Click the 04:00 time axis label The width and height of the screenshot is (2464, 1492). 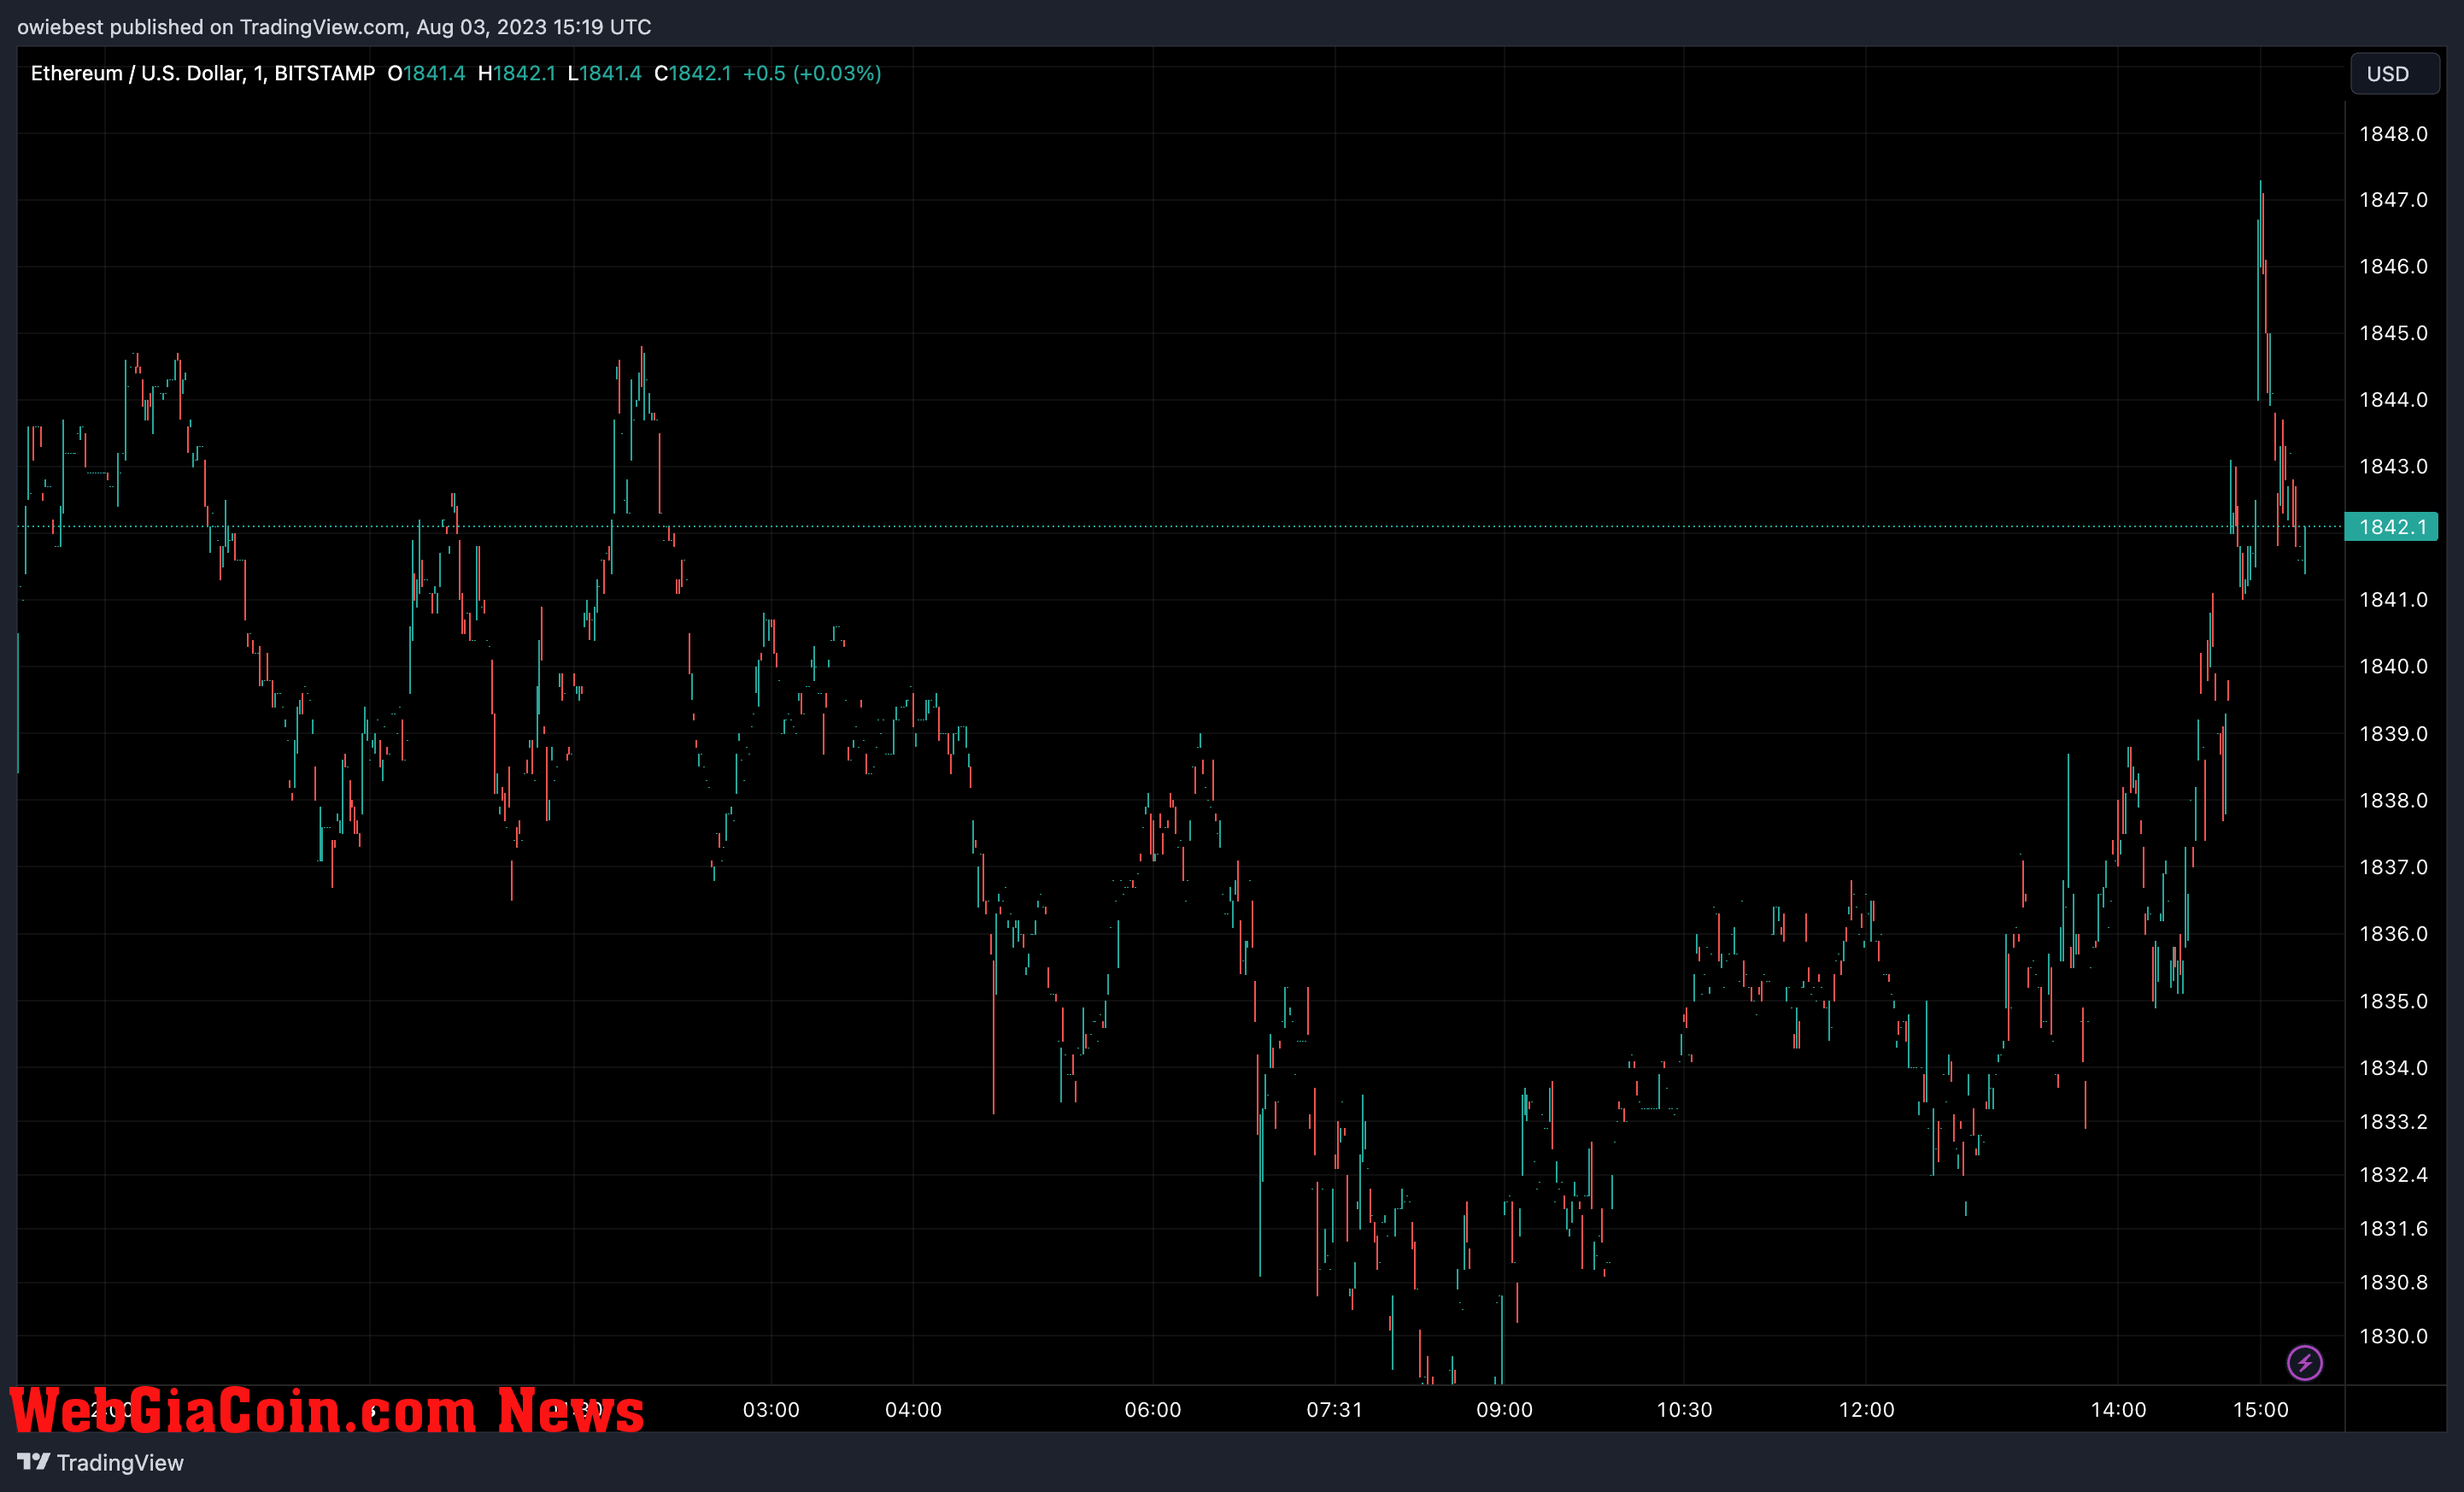click(913, 1409)
